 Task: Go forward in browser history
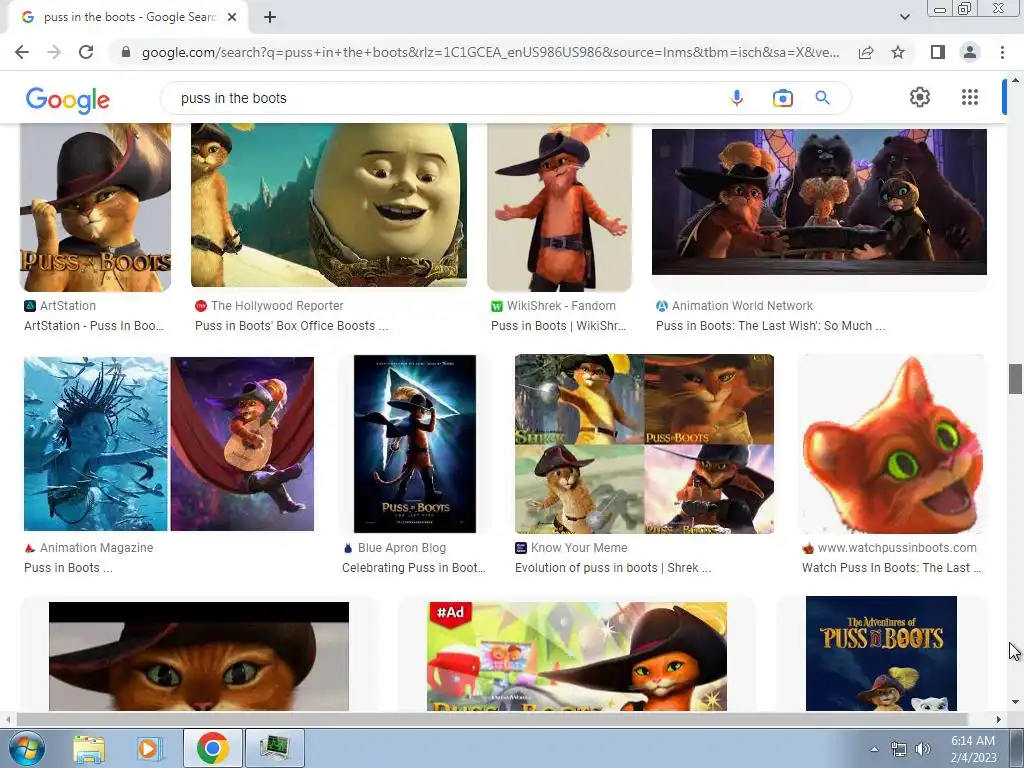pyautogui.click(x=54, y=52)
